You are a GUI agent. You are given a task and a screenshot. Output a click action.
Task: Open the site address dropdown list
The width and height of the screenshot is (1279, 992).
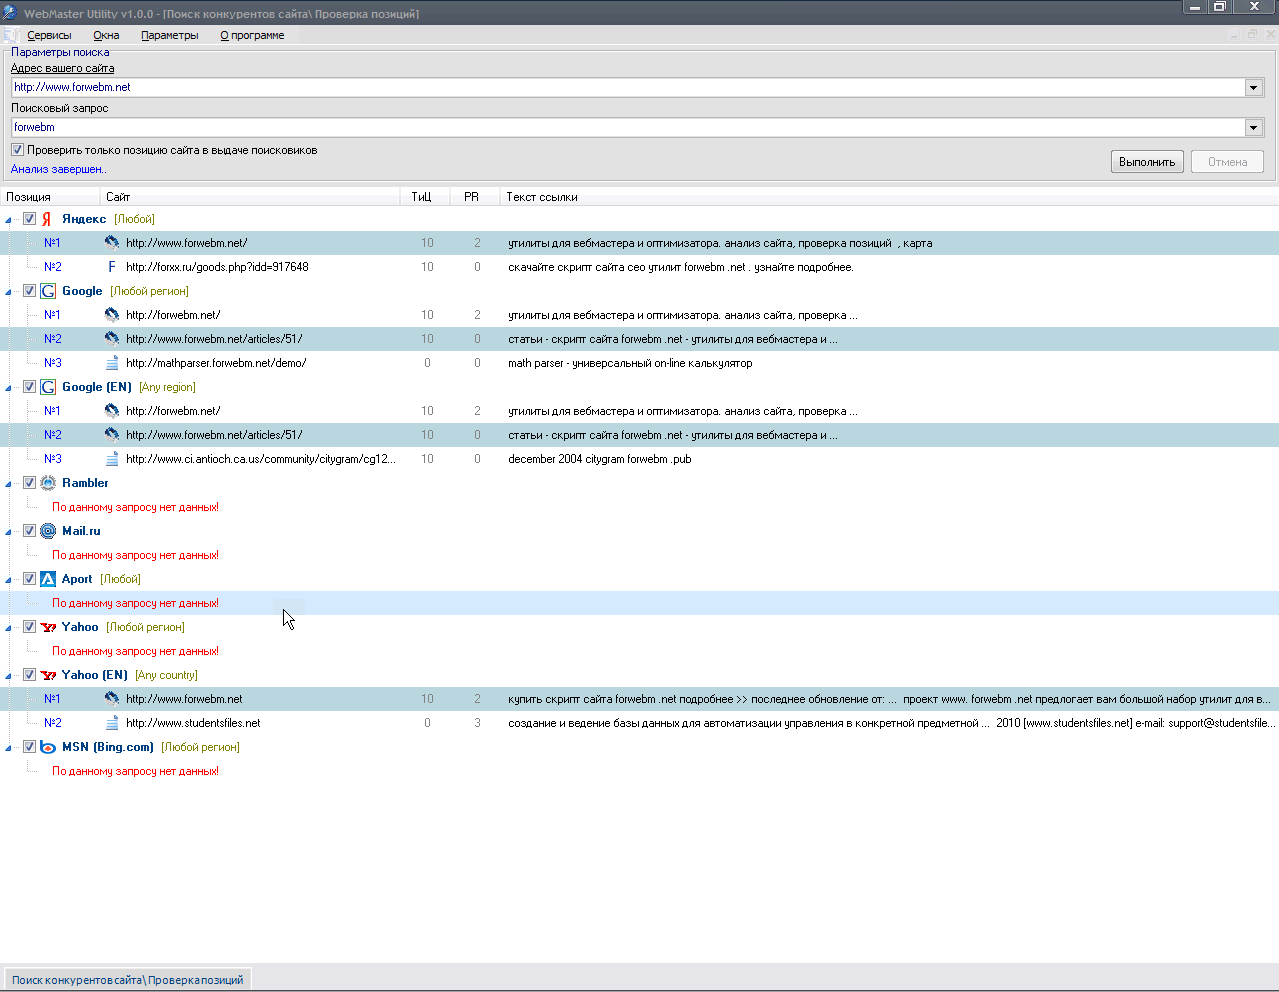click(1253, 88)
